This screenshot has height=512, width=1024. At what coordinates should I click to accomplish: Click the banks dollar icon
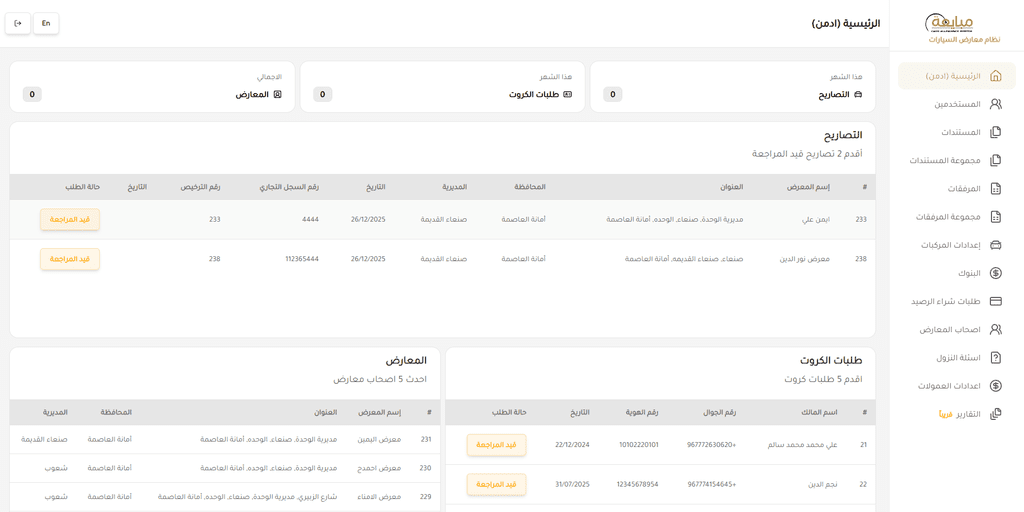995,273
